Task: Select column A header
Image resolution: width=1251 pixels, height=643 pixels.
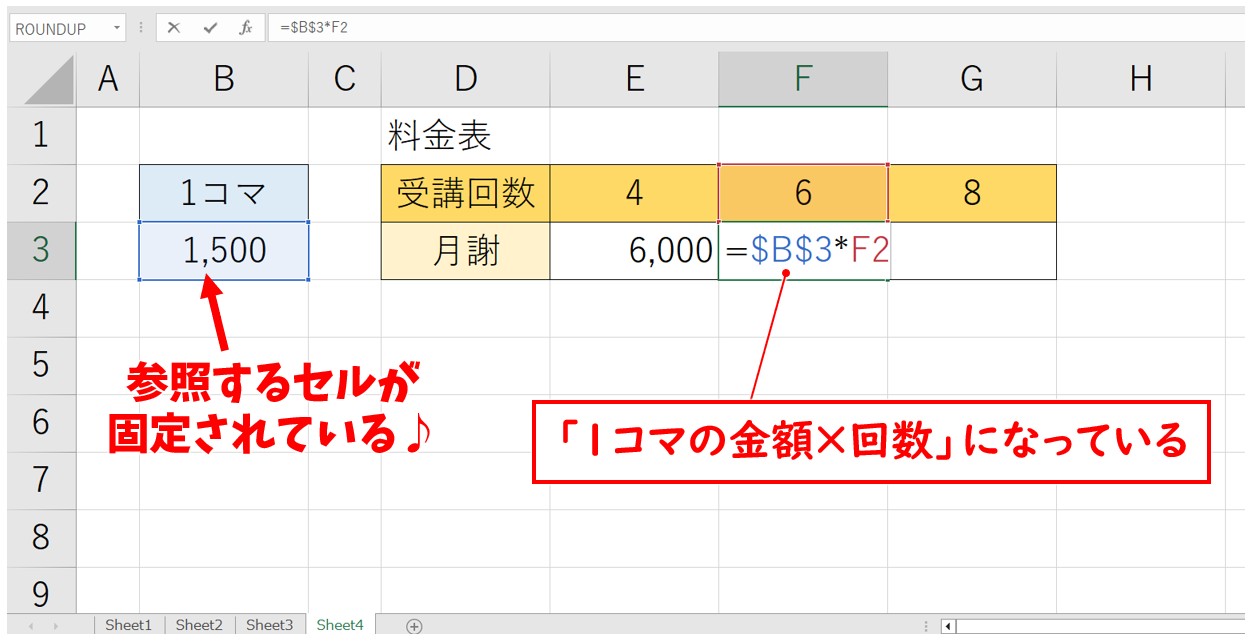Action: tap(108, 79)
